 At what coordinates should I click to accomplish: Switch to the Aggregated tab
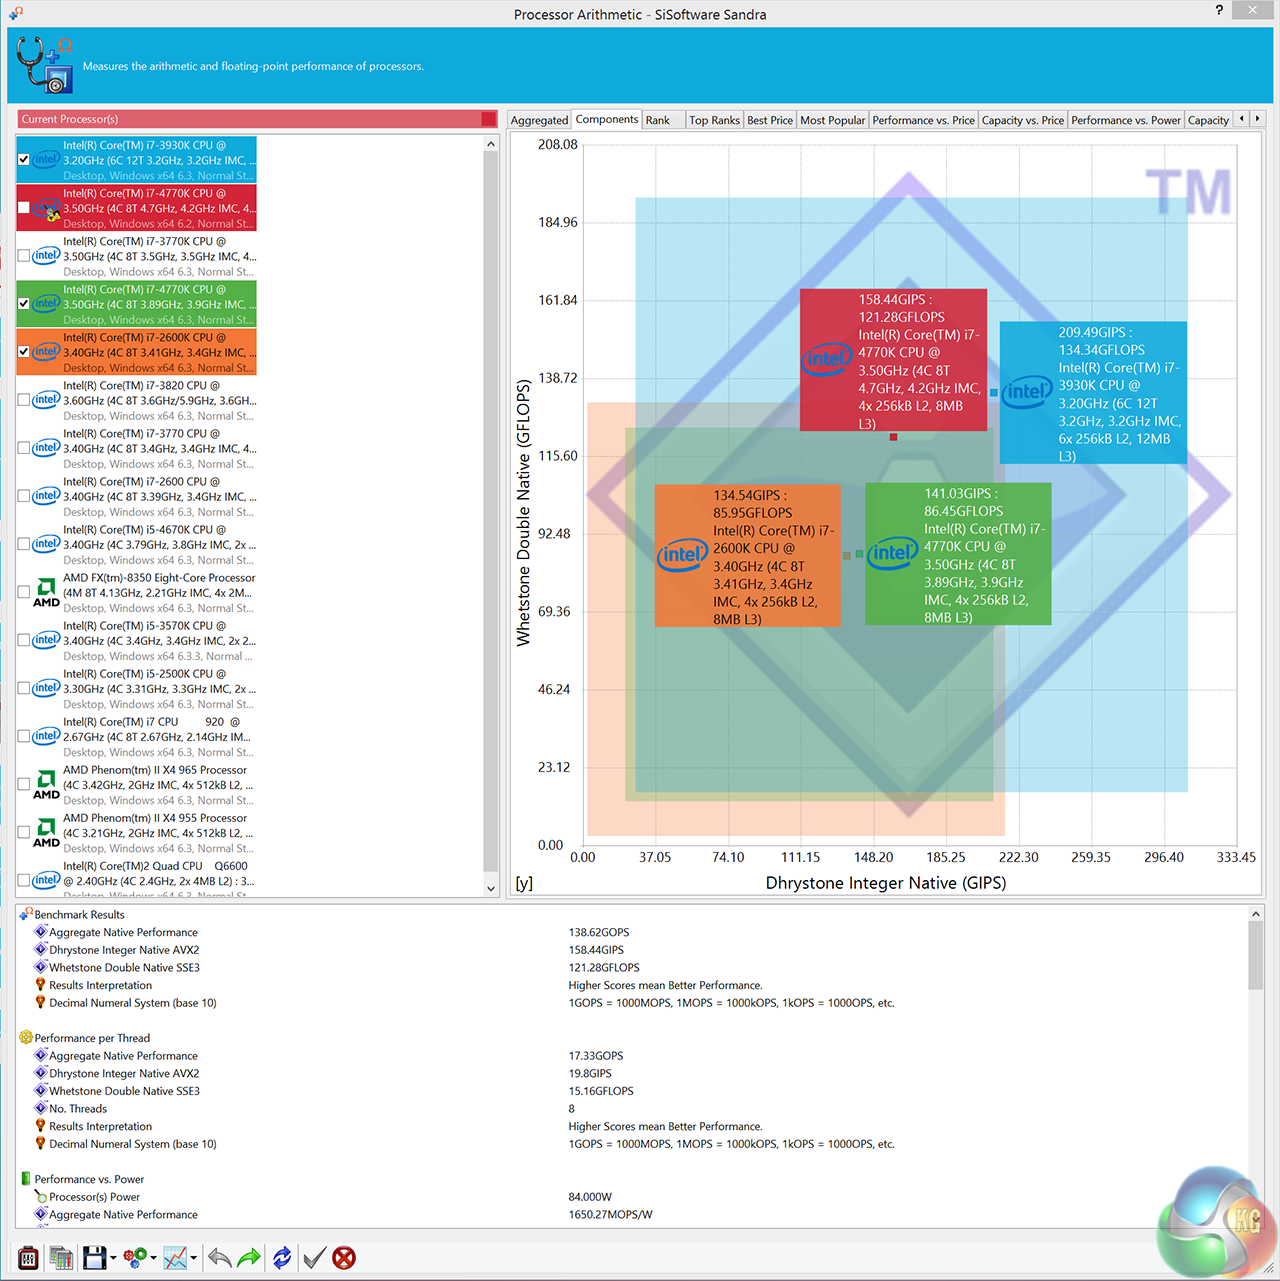click(539, 120)
